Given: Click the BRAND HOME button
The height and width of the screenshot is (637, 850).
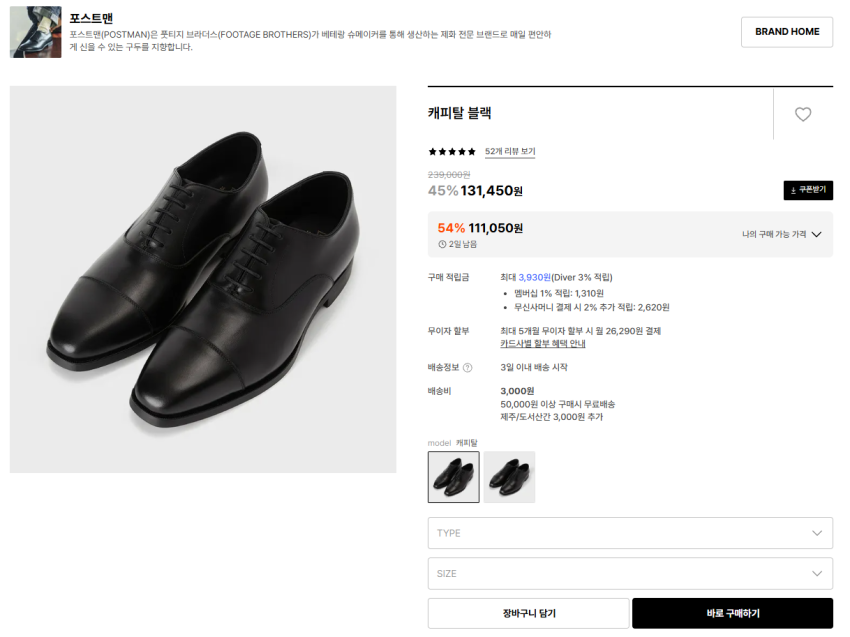Looking at the screenshot, I should [786, 32].
